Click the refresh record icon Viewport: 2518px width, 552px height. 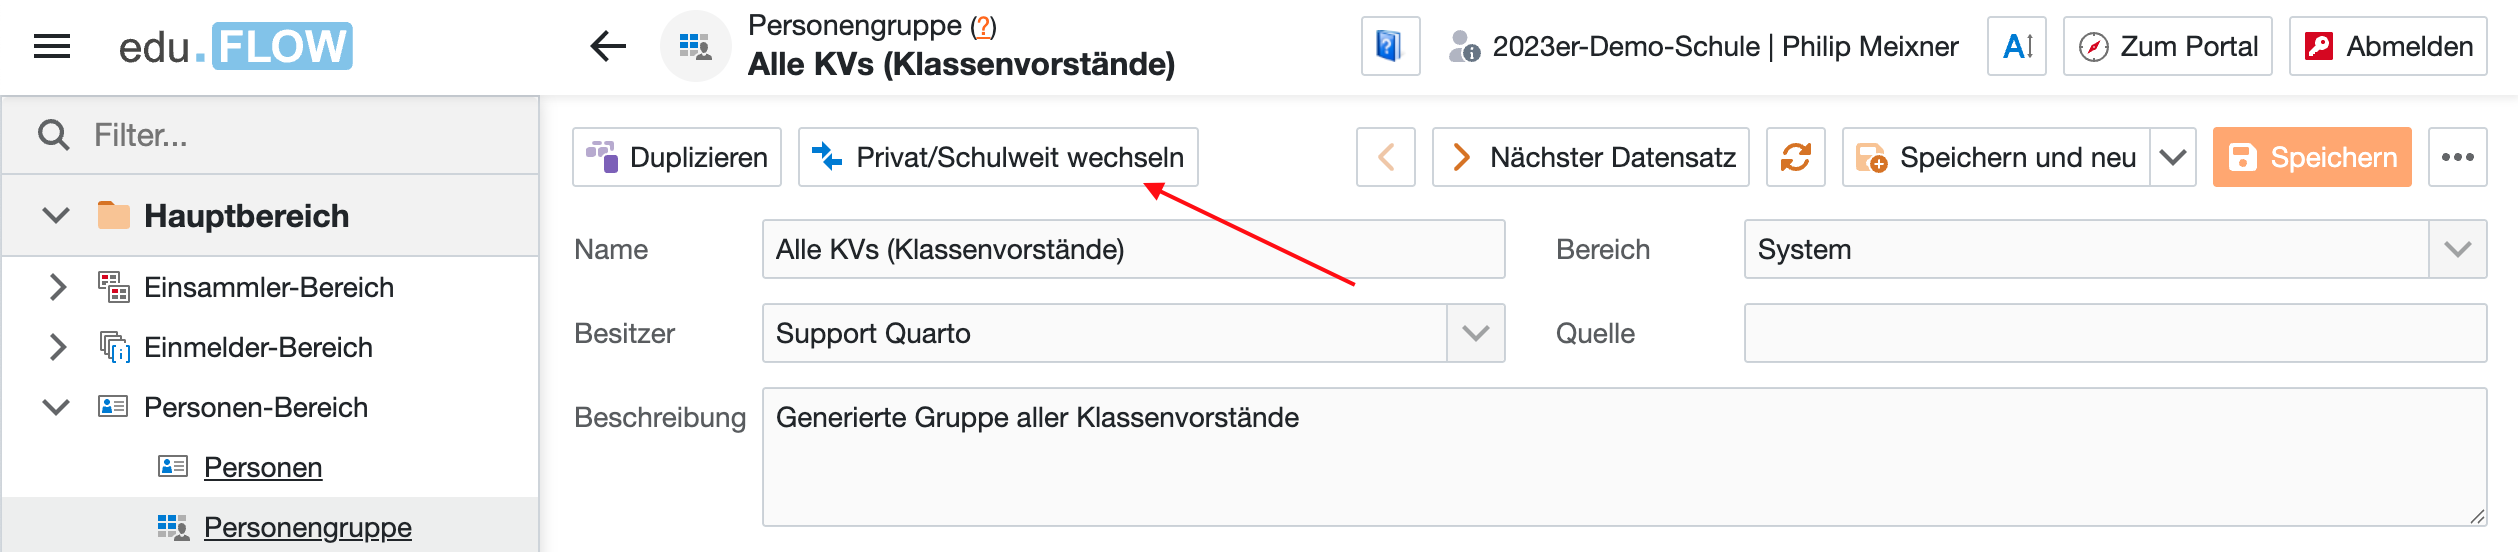point(1795,158)
